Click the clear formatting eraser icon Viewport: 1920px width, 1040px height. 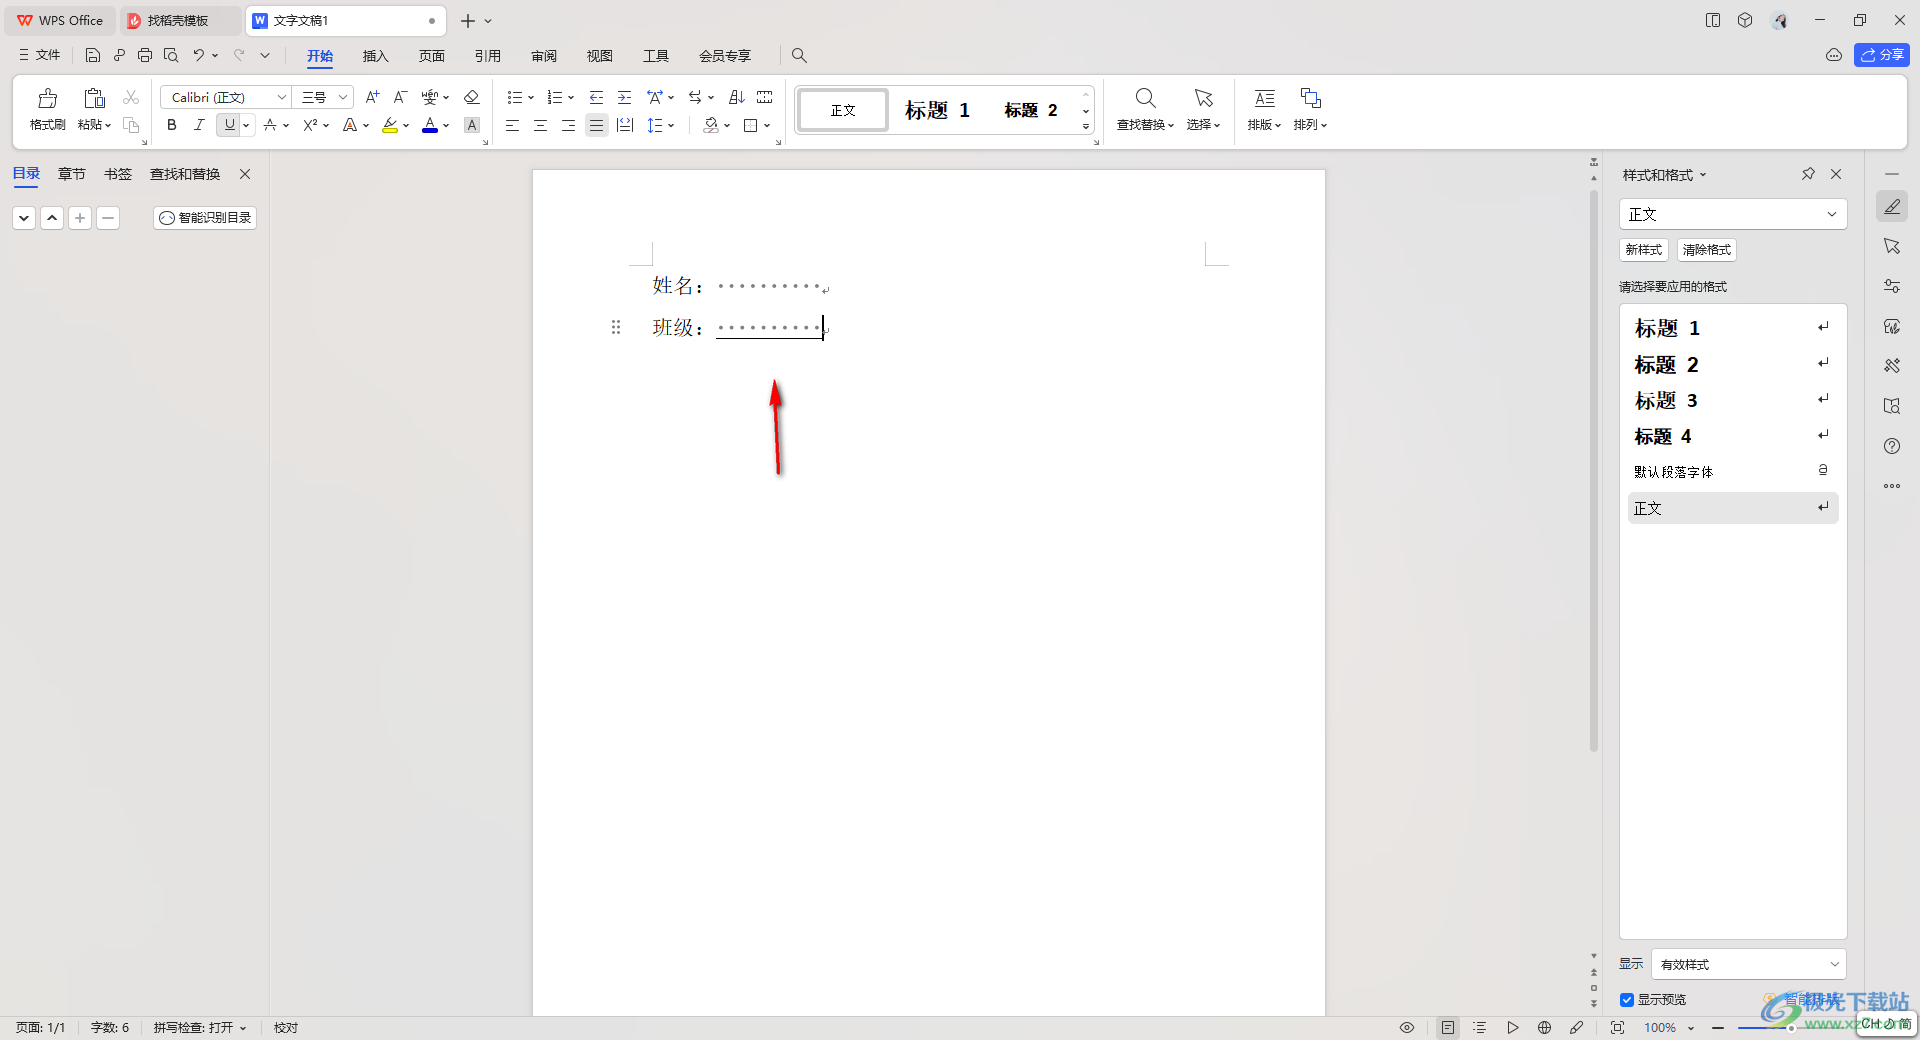coord(472,97)
